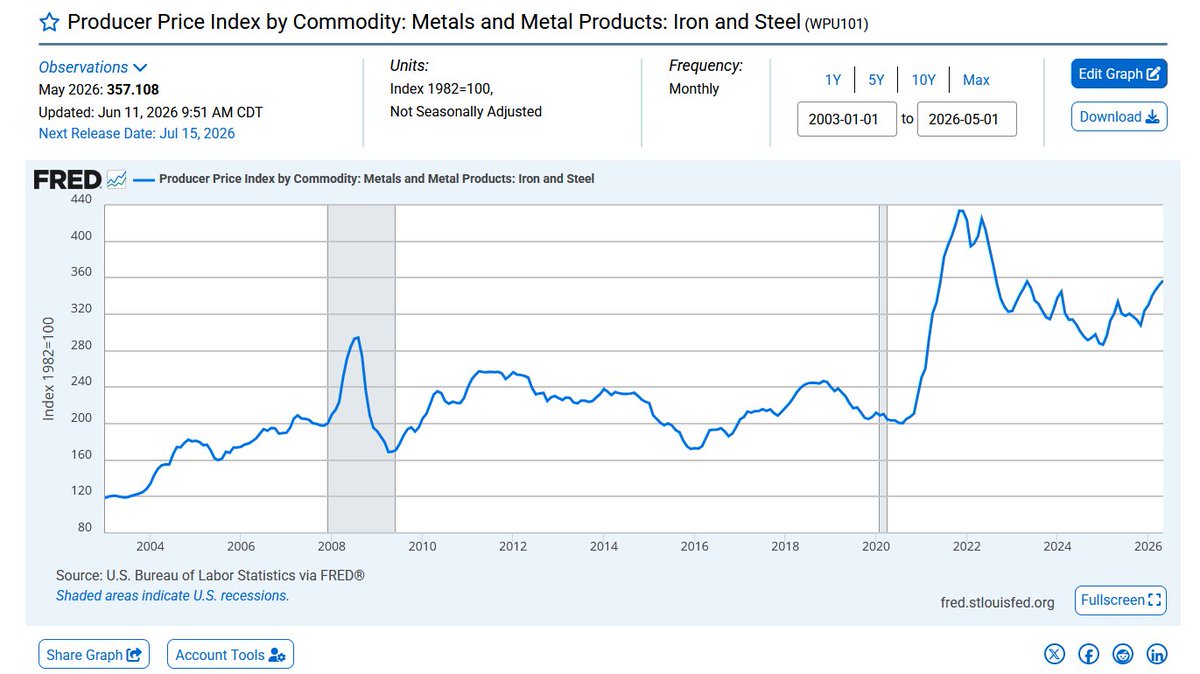The image size is (1200, 674).
Task: Click the 2012 x-axis label
Action: click(x=513, y=546)
